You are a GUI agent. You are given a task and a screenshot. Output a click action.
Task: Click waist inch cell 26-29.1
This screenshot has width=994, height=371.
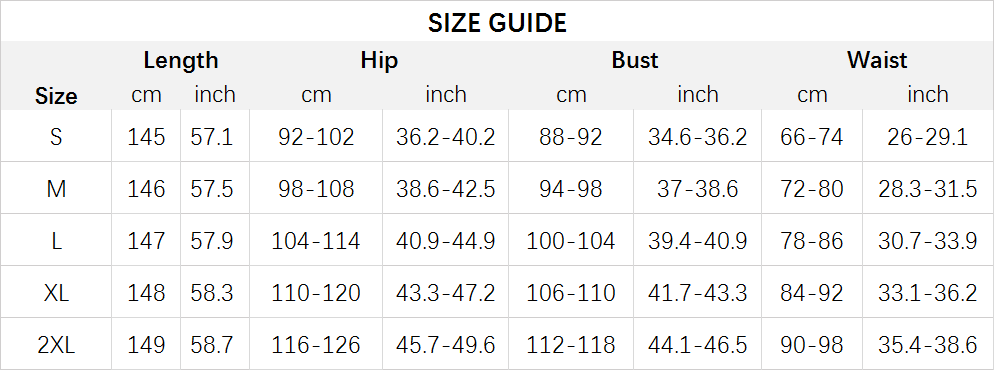tap(927, 136)
